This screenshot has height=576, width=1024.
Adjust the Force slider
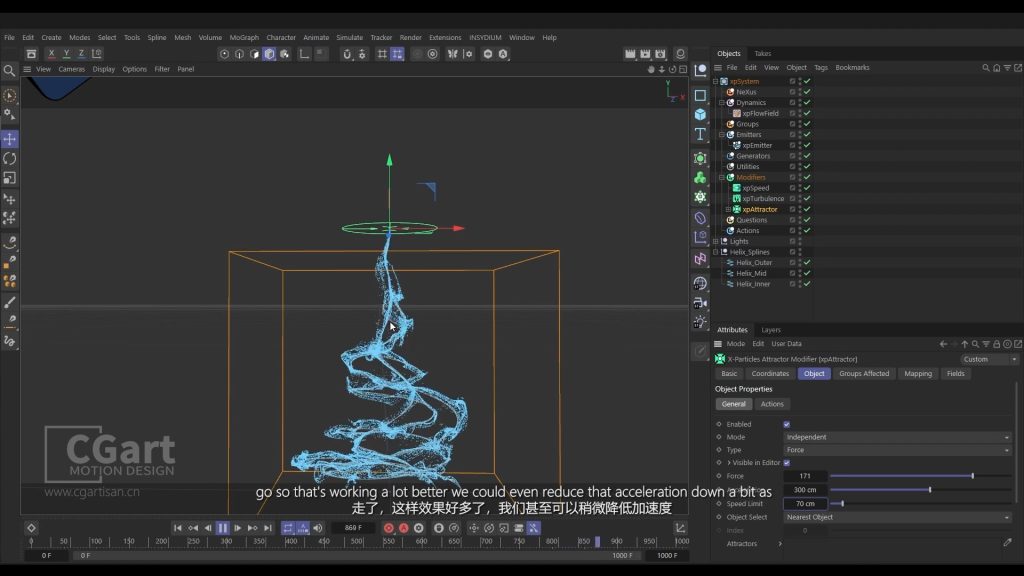[920, 476]
